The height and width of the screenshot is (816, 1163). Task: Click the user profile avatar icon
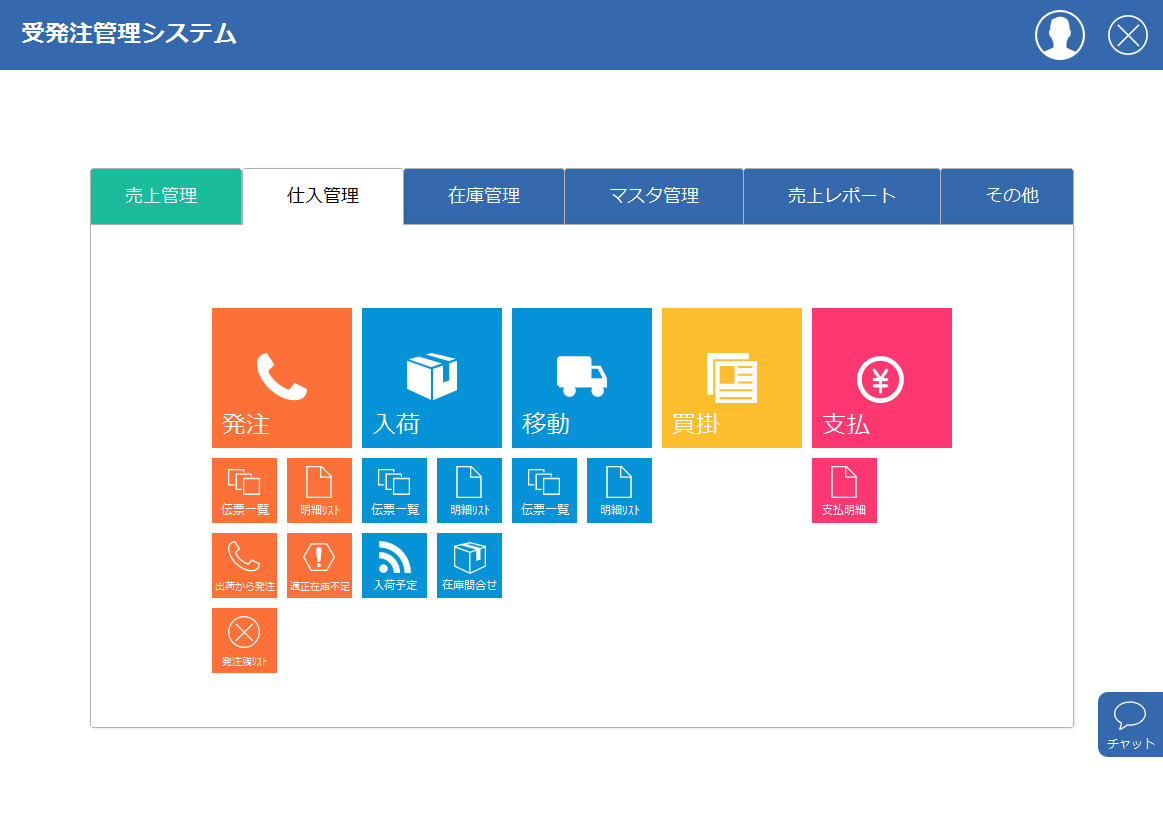click(x=1060, y=35)
